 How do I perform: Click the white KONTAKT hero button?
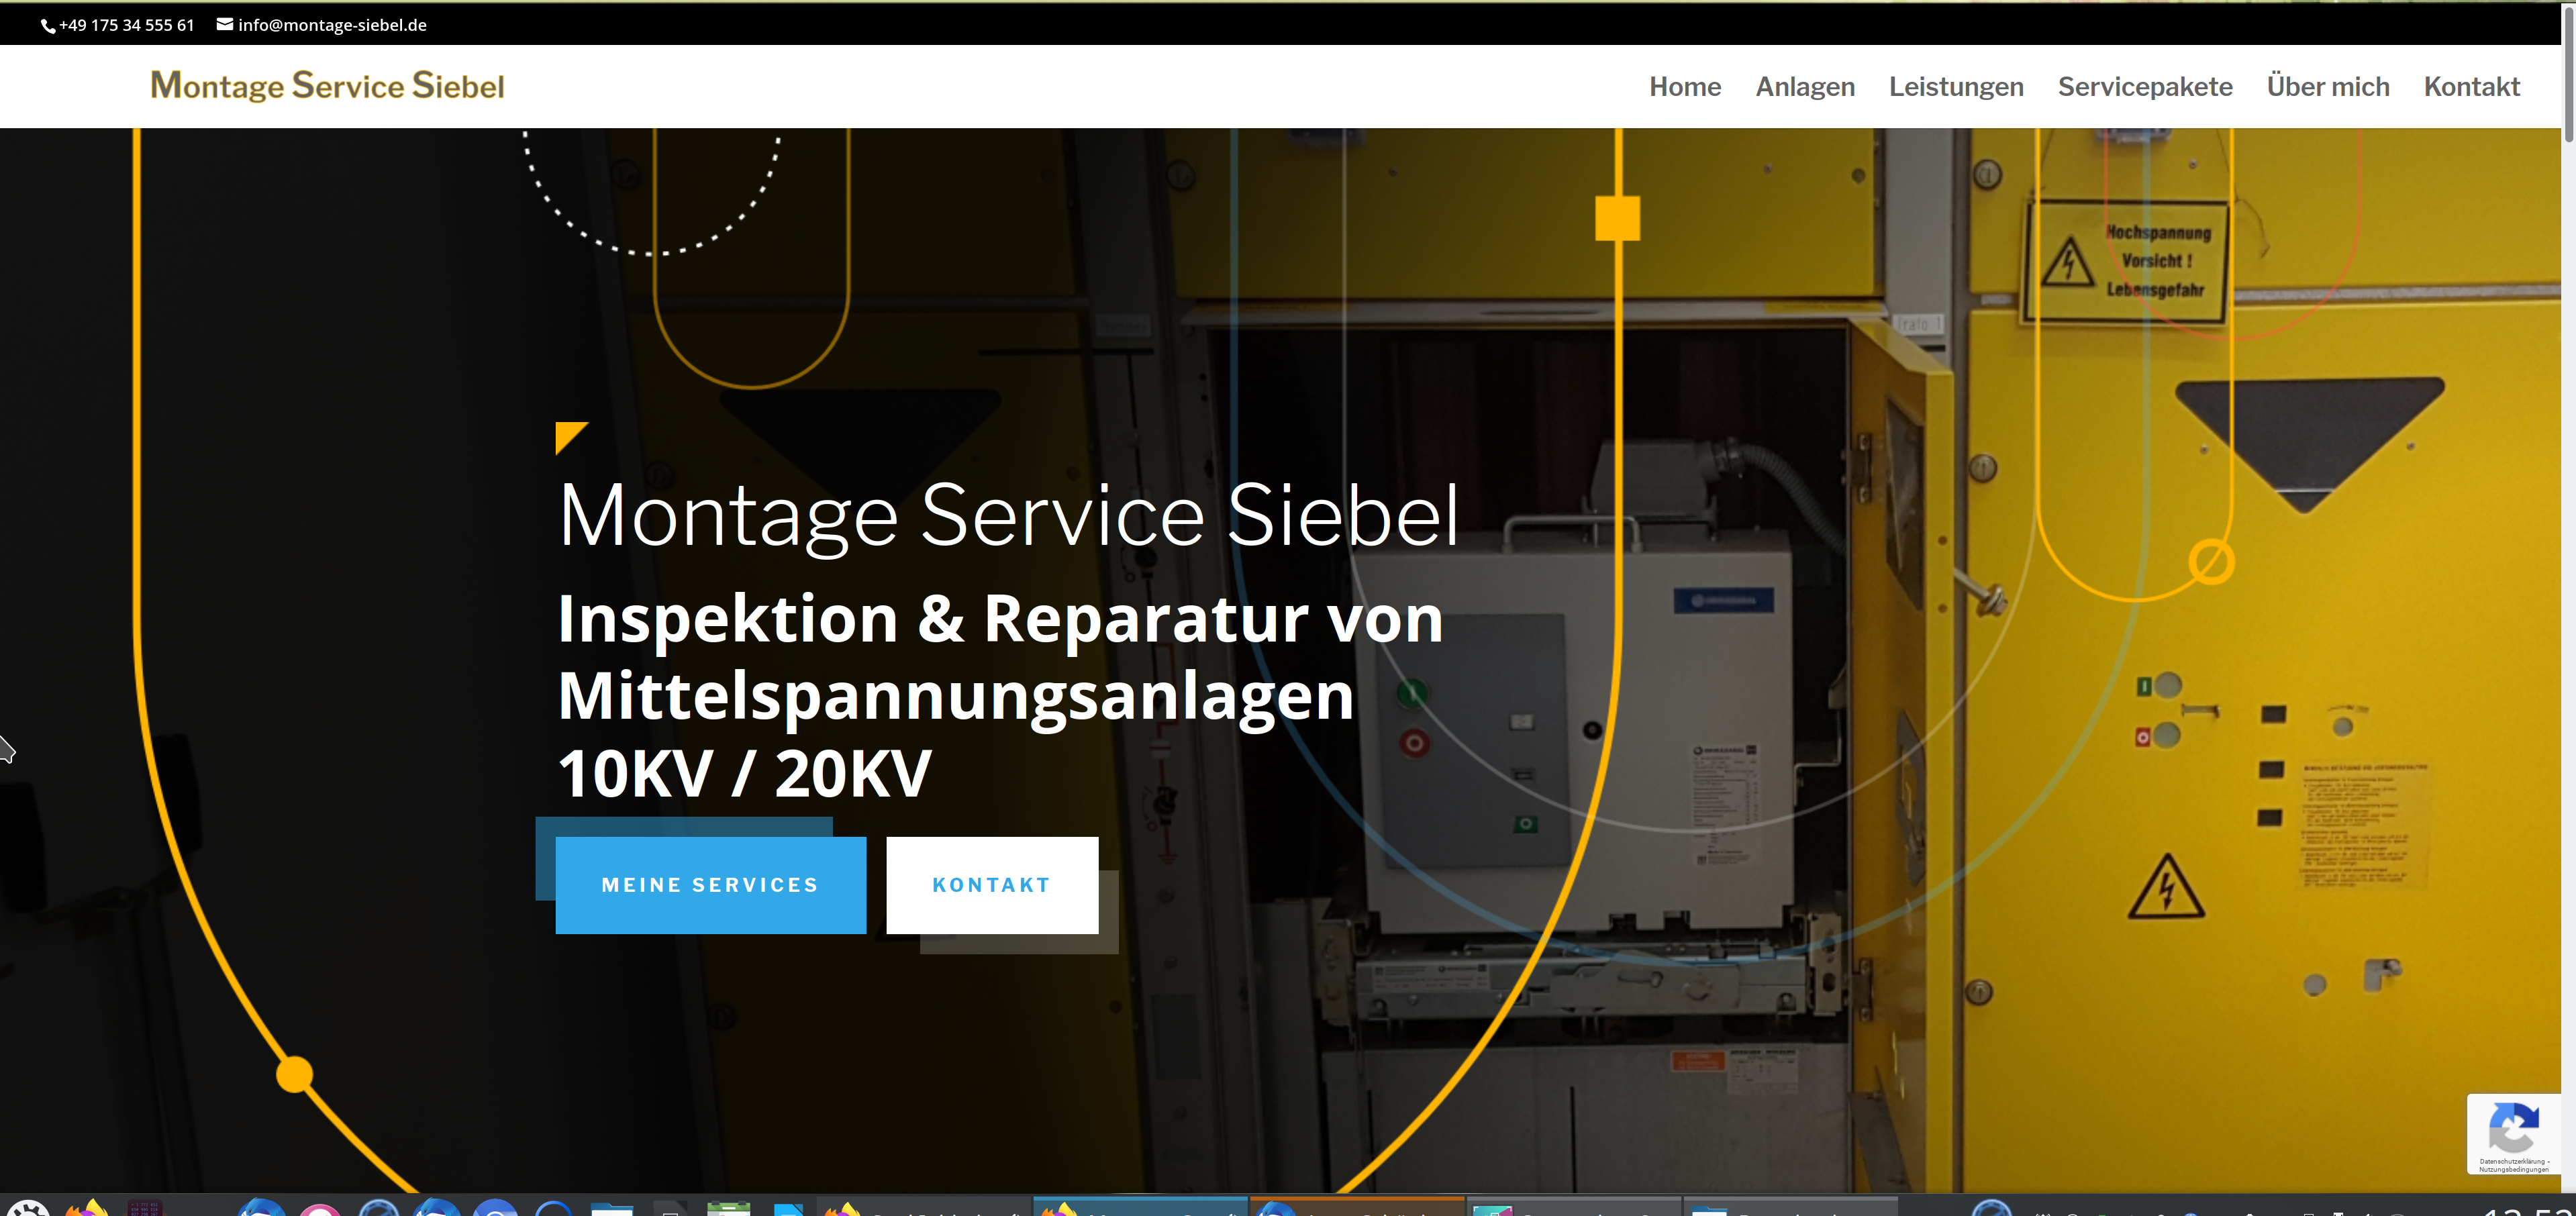tap(992, 885)
